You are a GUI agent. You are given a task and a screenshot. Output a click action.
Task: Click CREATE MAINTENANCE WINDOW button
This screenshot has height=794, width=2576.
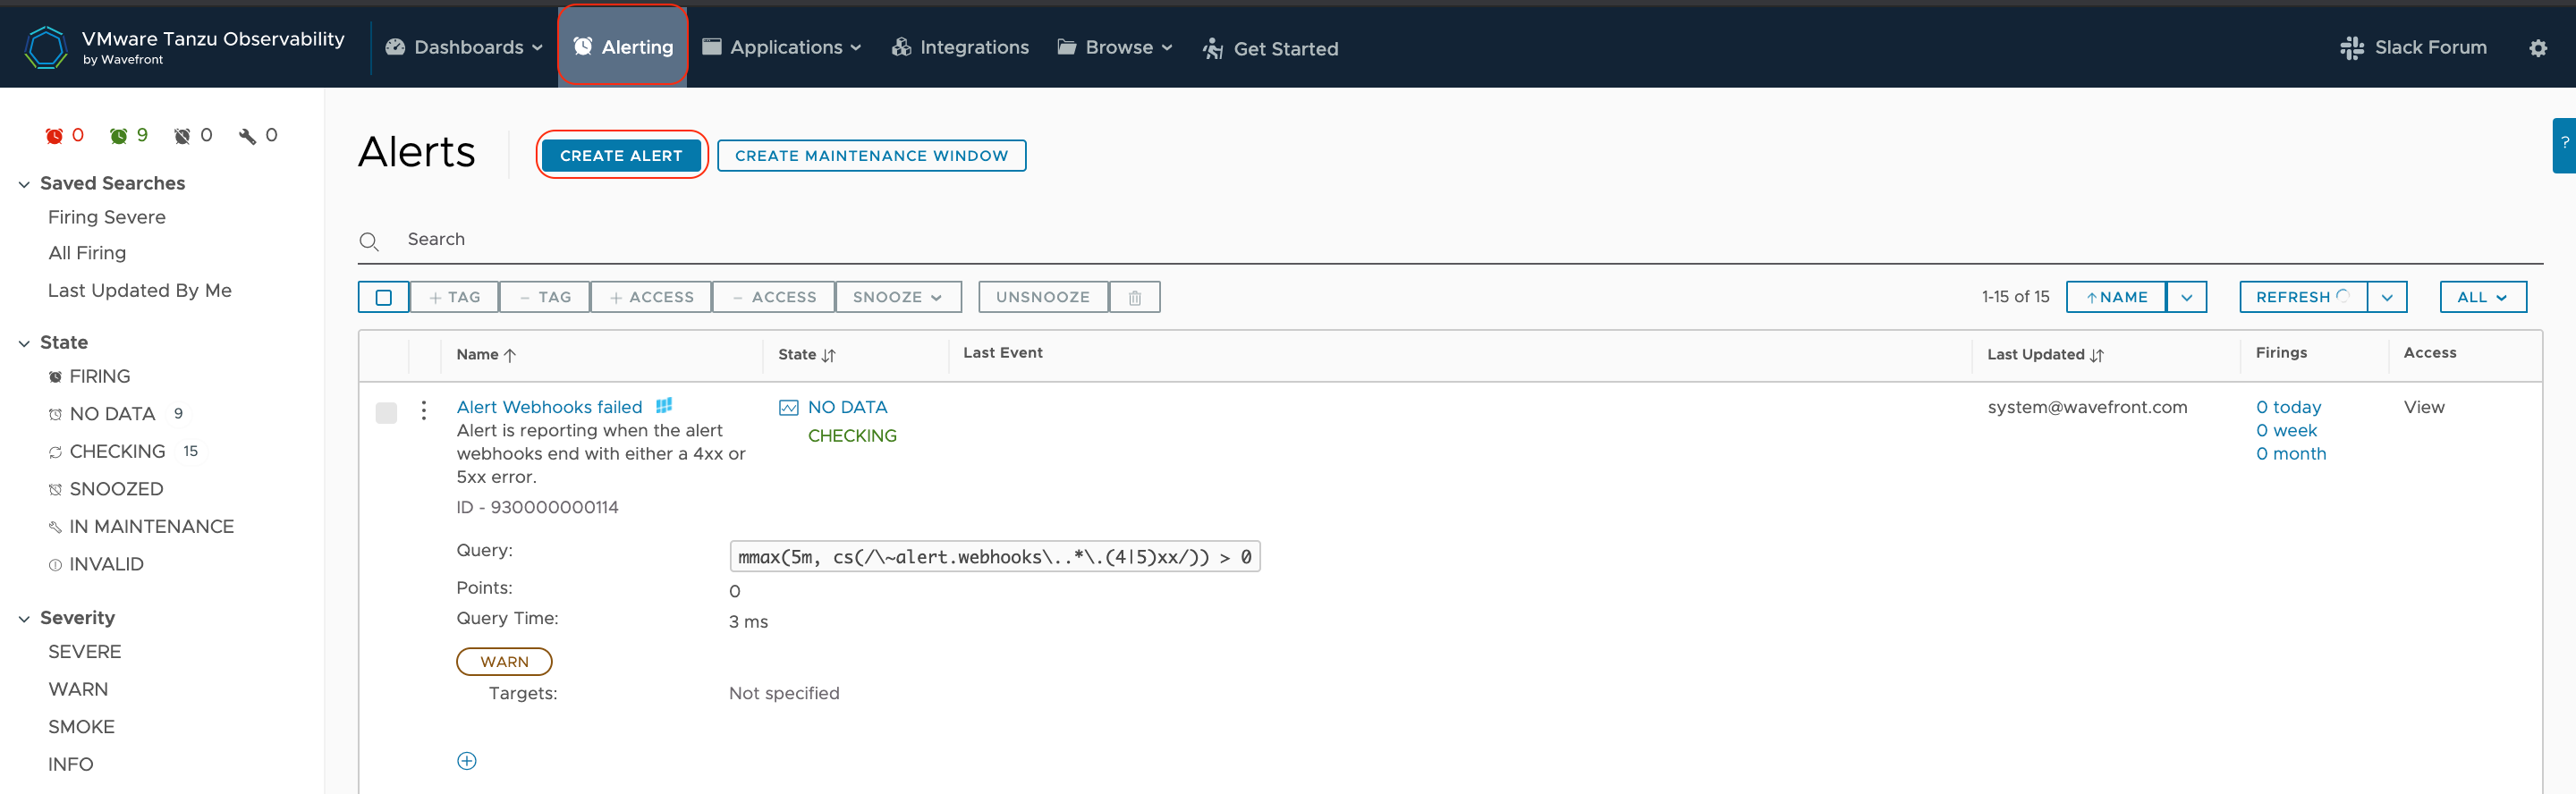871,155
